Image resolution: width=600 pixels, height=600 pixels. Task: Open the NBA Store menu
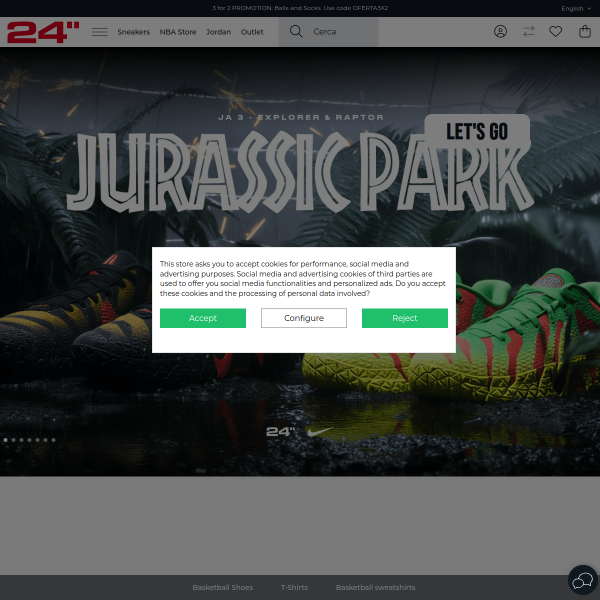pyautogui.click(x=178, y=32)
